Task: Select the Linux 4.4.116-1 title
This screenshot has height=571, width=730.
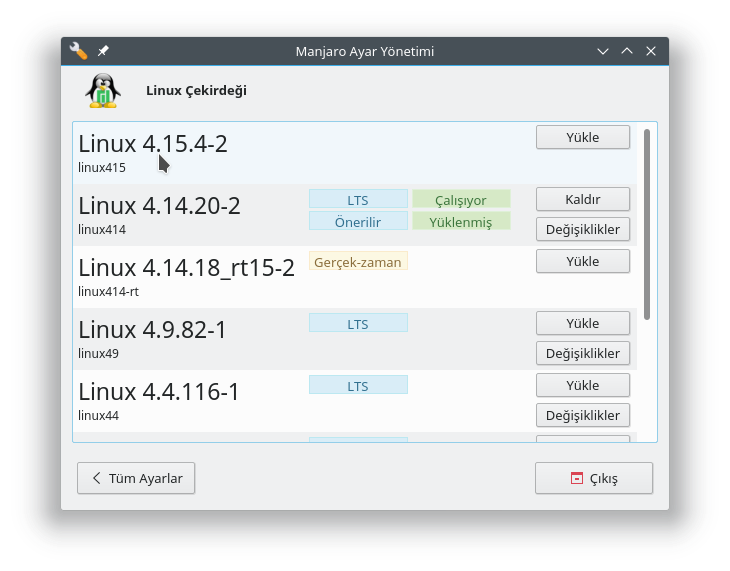Action: point(158,392)
